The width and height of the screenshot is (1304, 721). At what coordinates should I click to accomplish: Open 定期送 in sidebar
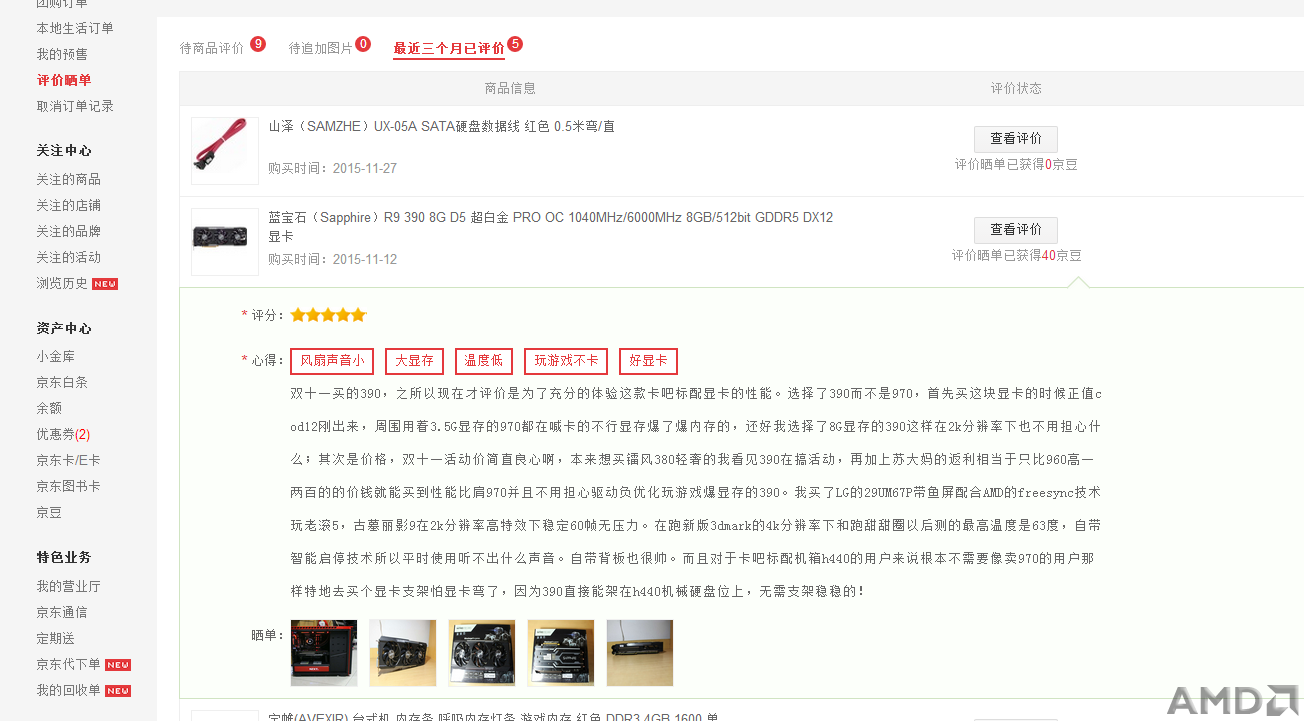(56, 638)
